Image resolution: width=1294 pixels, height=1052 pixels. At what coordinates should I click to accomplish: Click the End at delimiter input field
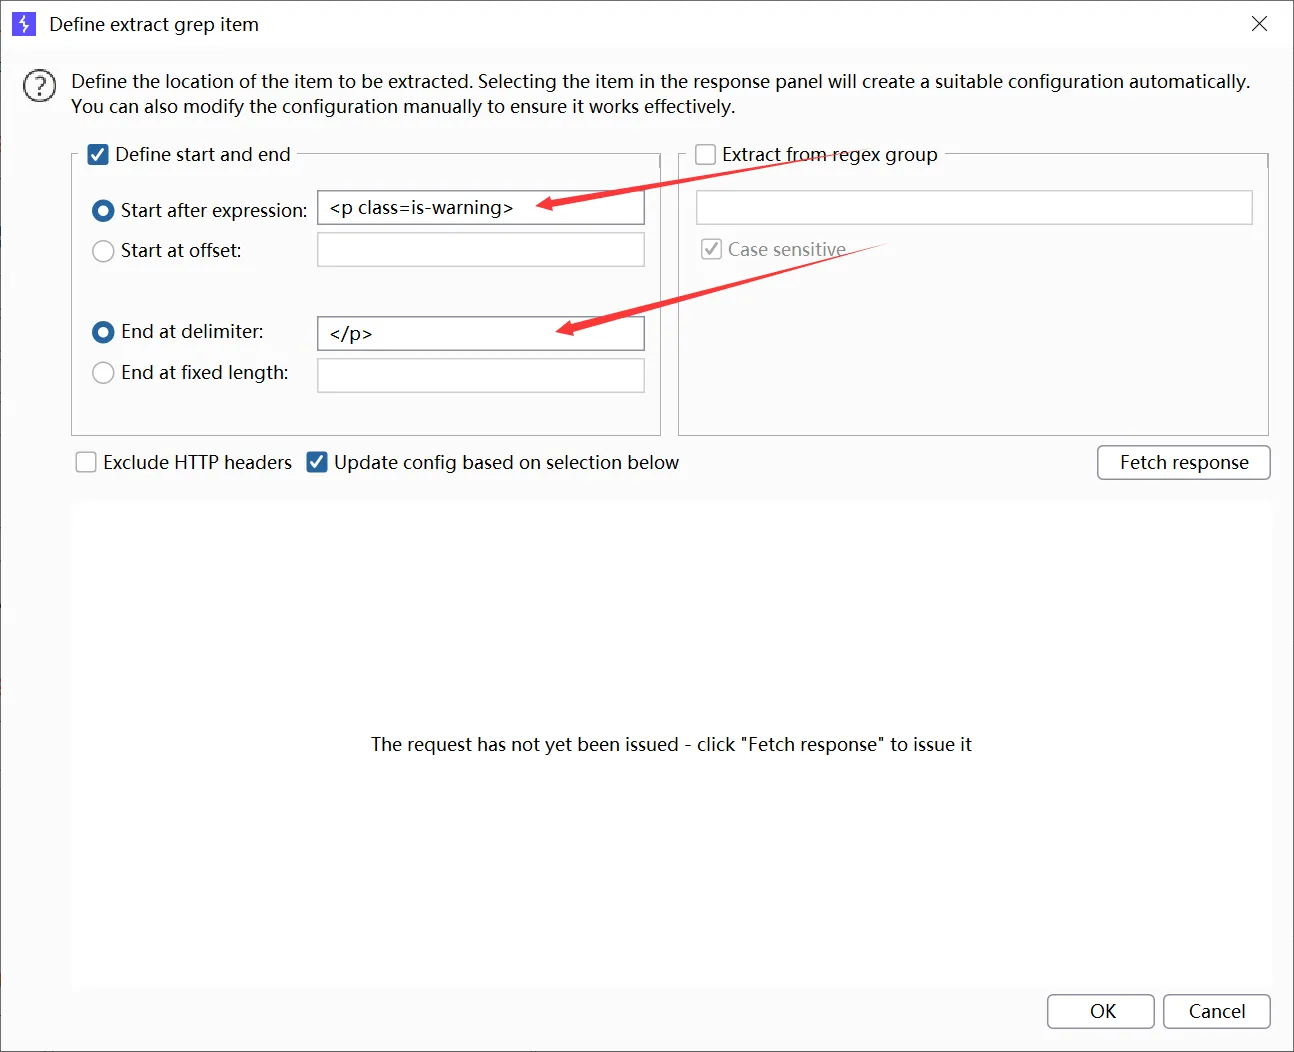[x=481, y=333]
